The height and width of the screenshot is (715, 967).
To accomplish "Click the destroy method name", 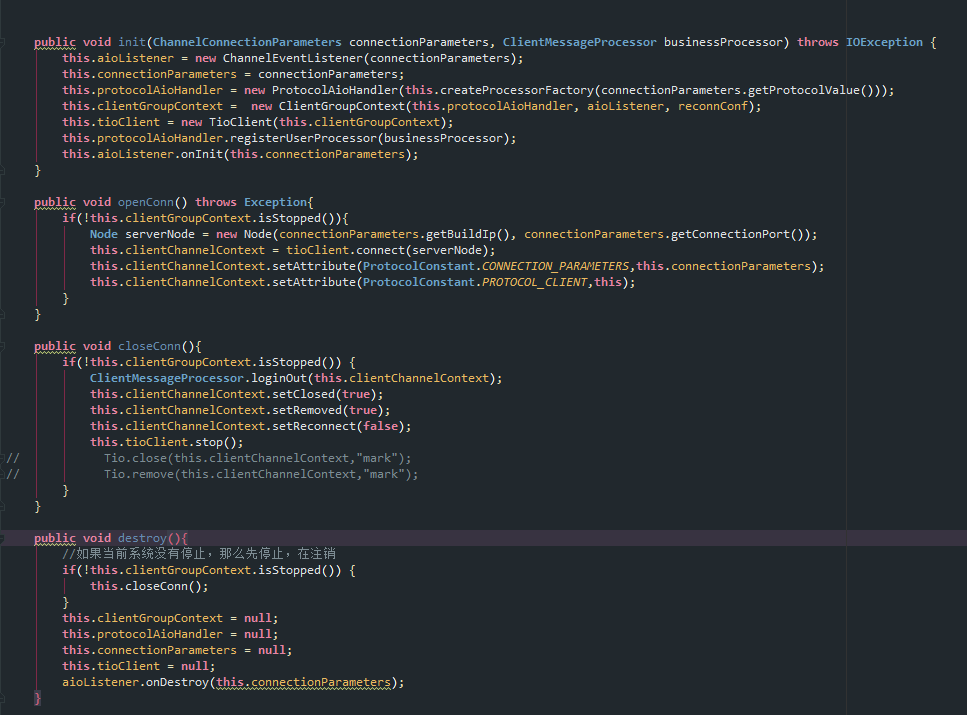I will coord(142,538).
